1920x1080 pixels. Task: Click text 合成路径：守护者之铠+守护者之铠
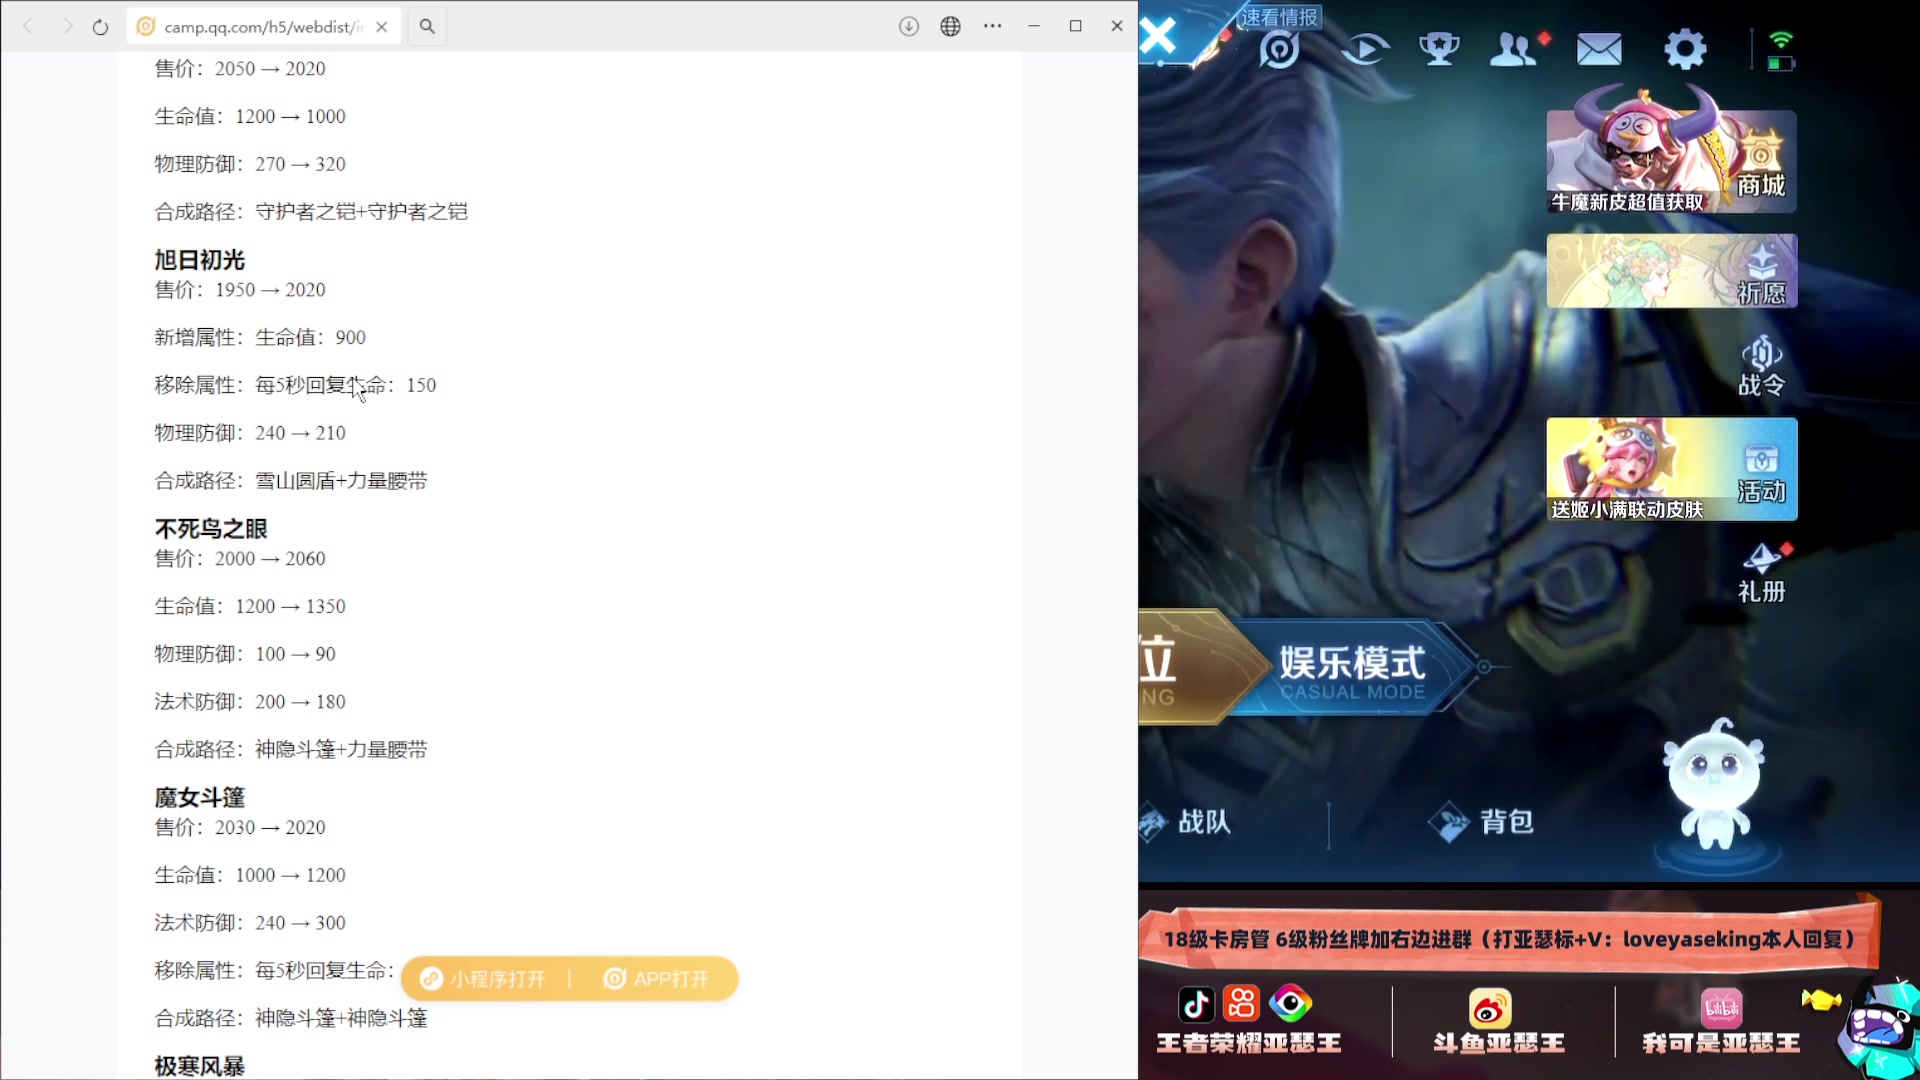pos(311,212)
